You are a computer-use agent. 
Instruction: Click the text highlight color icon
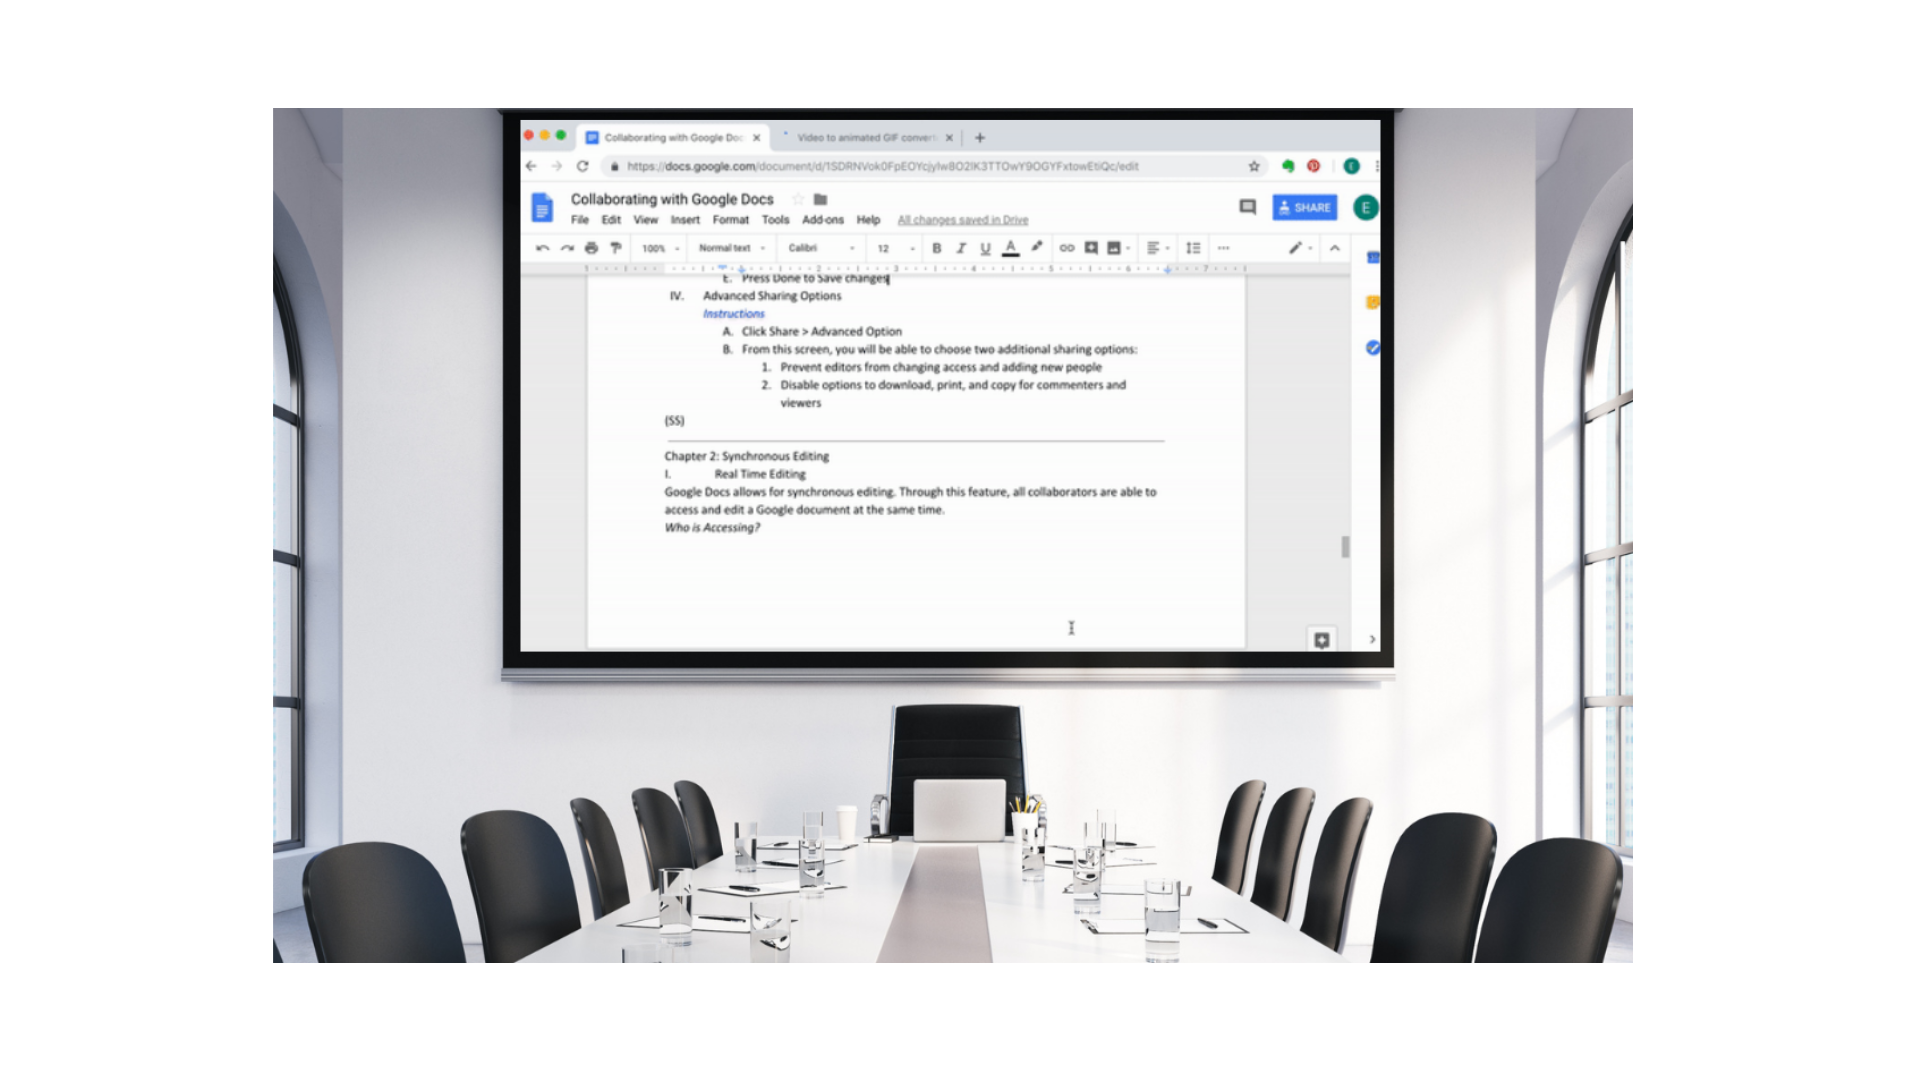click(1036, 249)
